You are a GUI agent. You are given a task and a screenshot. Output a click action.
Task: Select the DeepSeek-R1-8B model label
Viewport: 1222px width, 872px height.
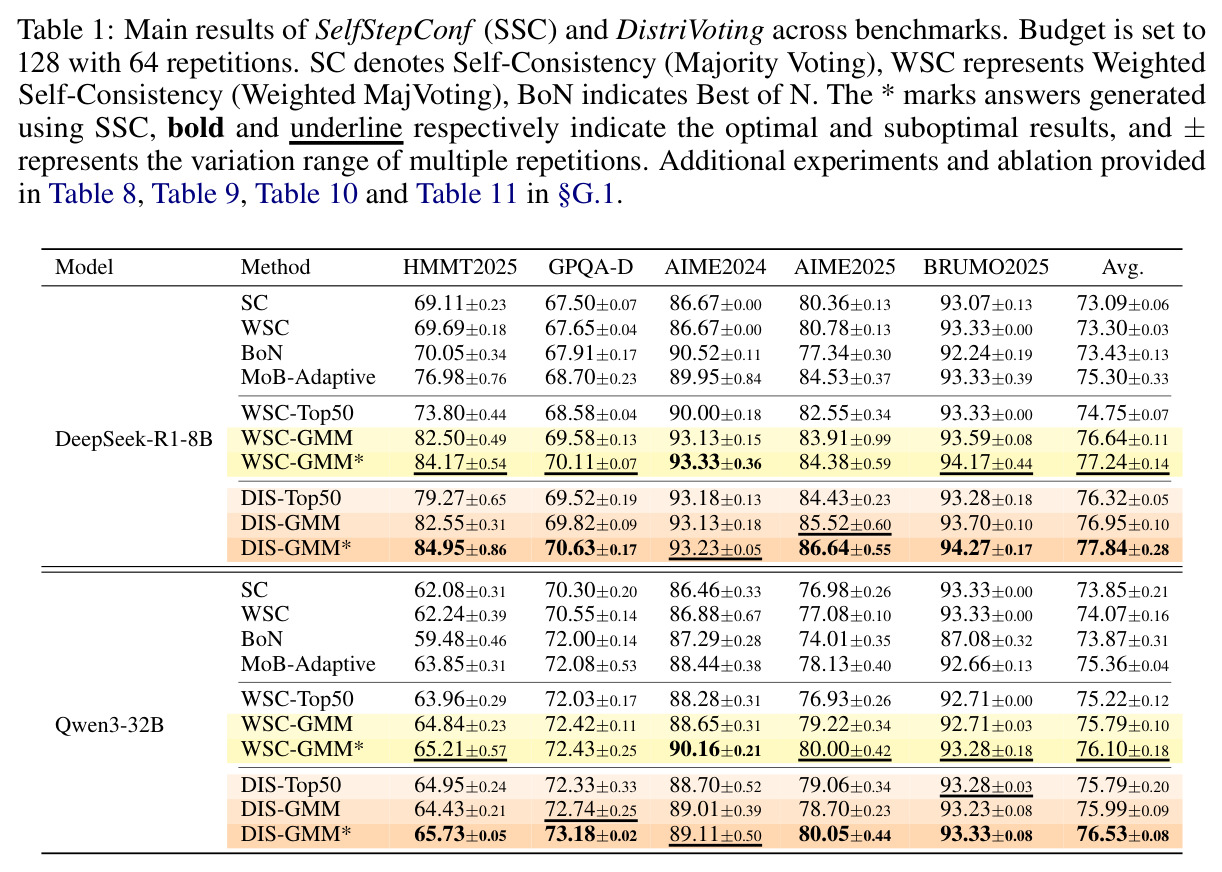[x=134, y=441]
